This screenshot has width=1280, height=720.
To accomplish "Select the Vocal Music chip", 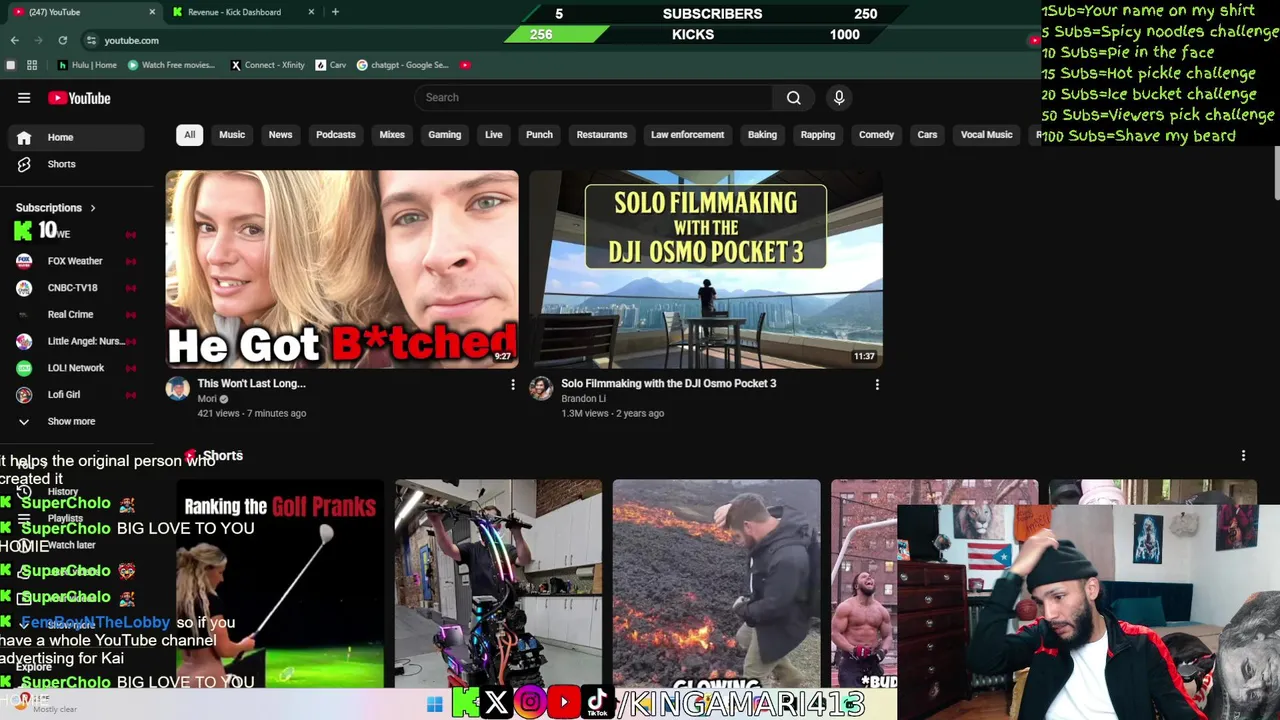I will tap(987, 135).
